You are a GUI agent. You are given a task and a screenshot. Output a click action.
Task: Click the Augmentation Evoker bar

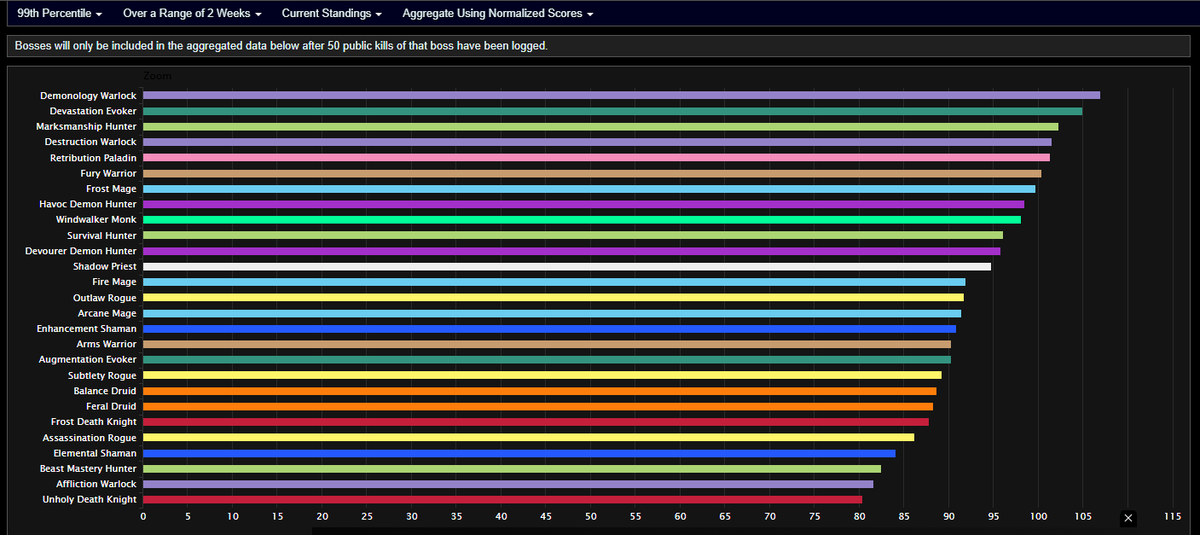pos(547,359)
